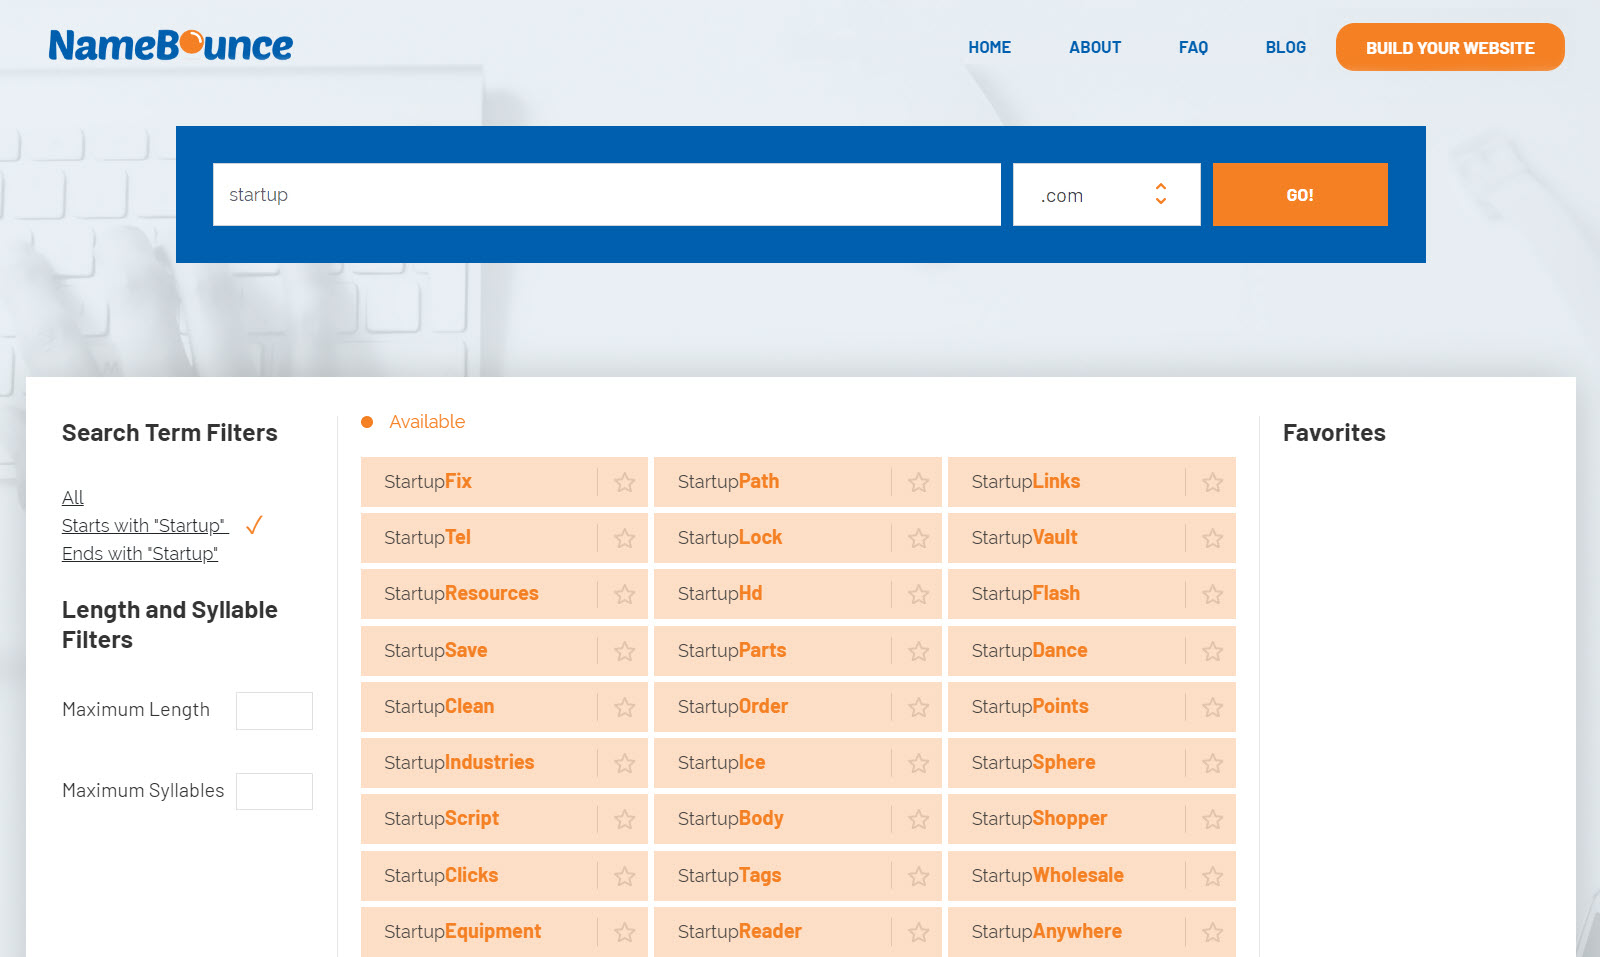Image resolution: width=1600 pixels, height=957 pixels.
Task: Enable the Ends with "Startup" filter
Action: [140, 554]
